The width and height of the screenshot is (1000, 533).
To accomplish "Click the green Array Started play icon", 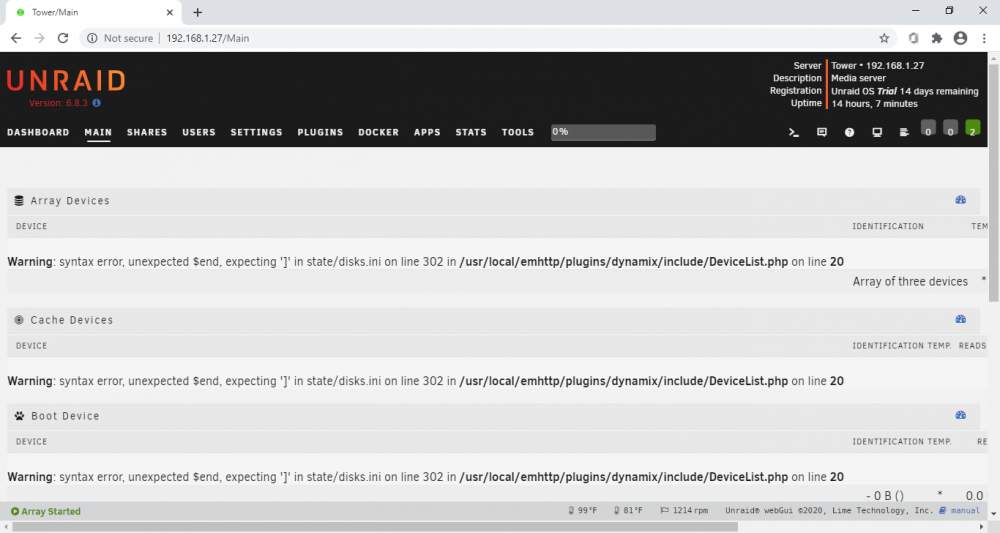I will [15, 511].
